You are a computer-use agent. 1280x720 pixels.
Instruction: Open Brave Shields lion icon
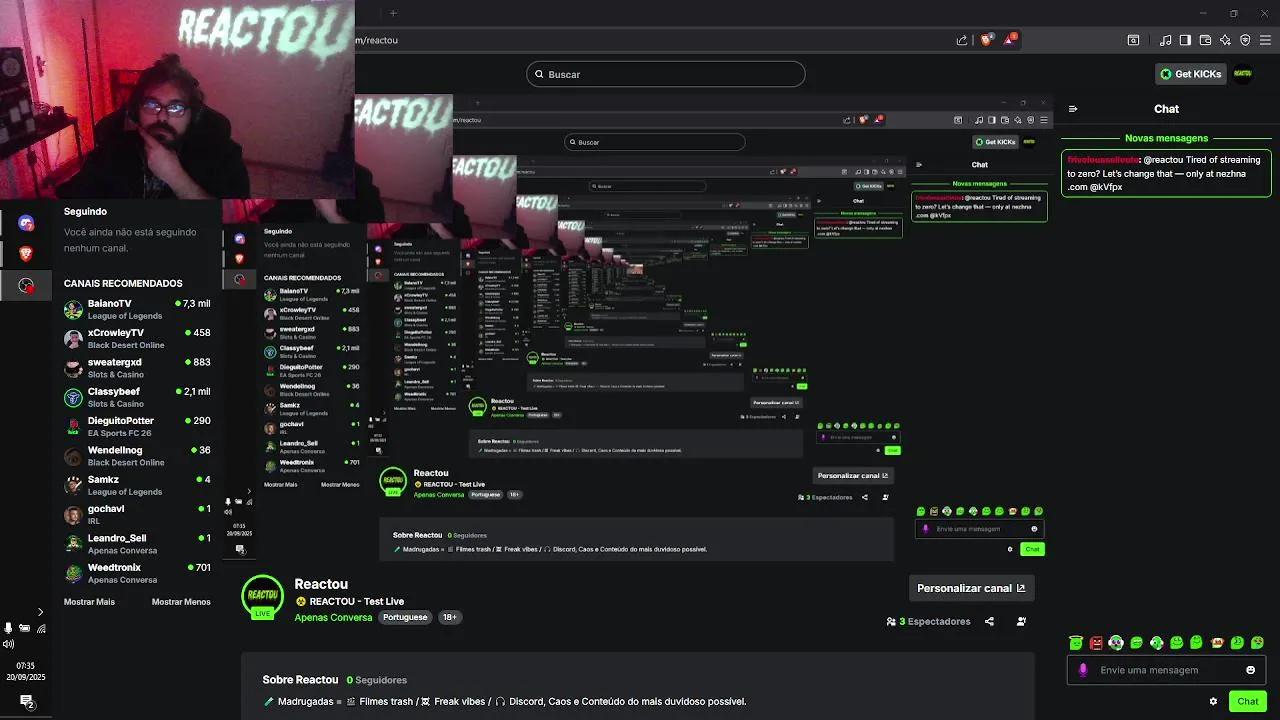[986, 40]
